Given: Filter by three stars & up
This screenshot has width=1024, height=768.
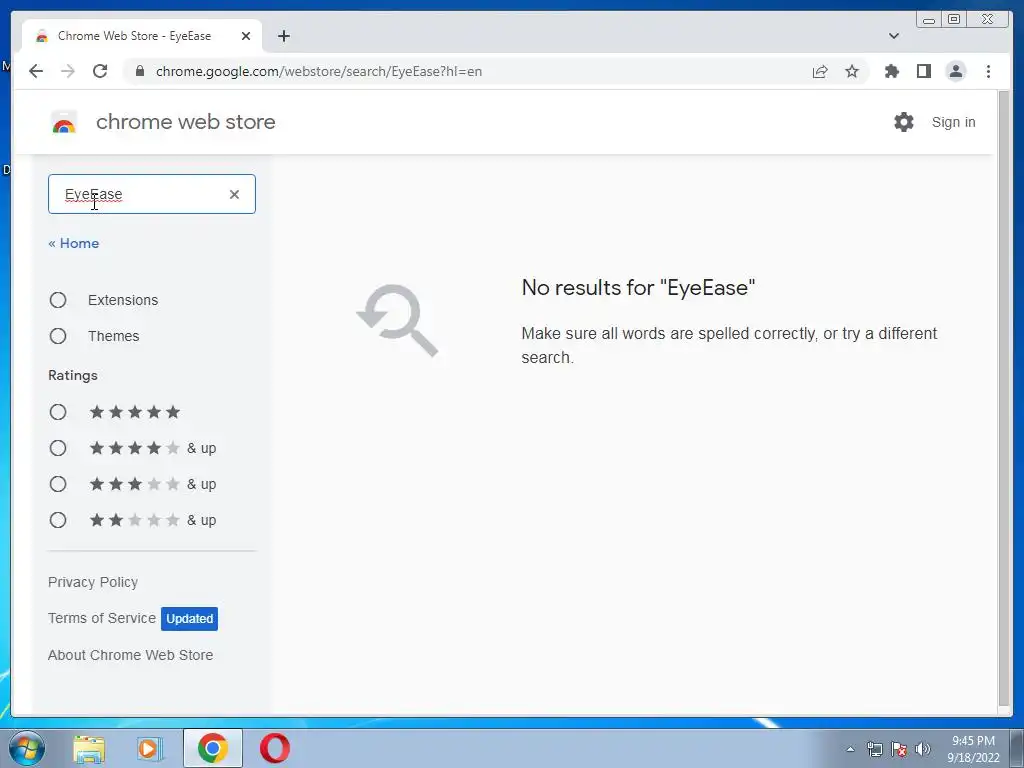Looking at the screenshot, I should tap(58, 484).
